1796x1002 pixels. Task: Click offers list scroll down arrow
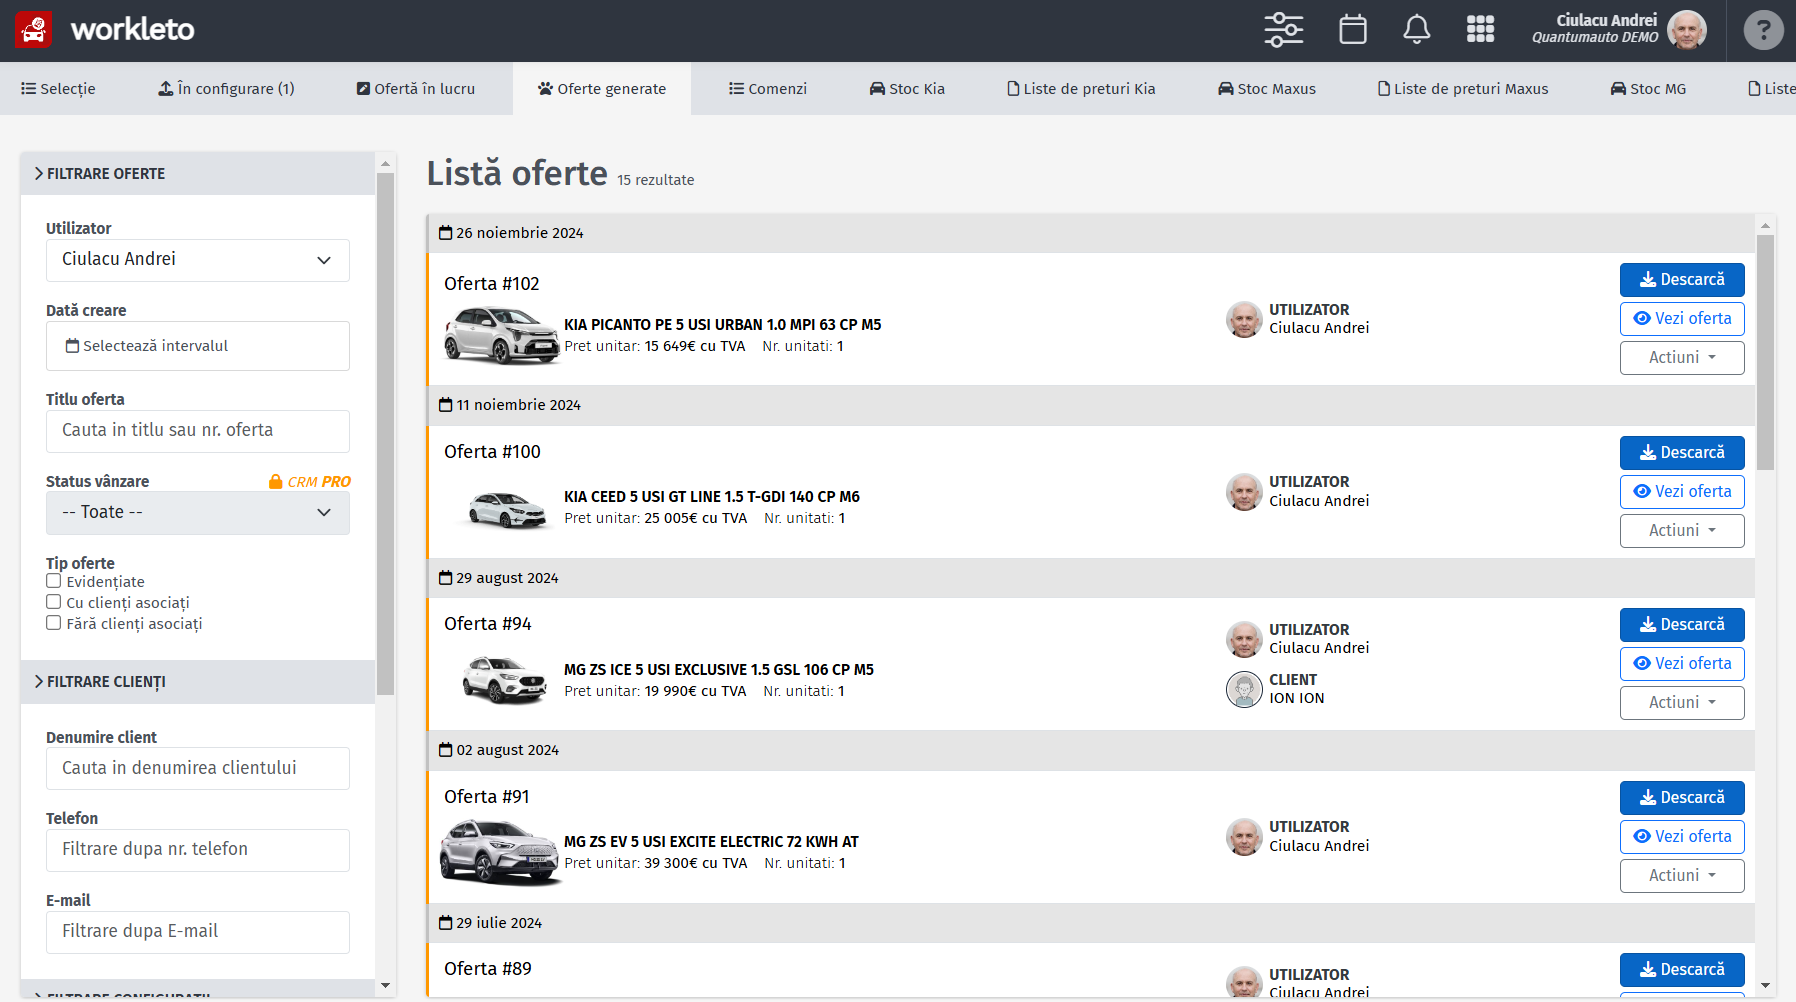coord(1765,986)
